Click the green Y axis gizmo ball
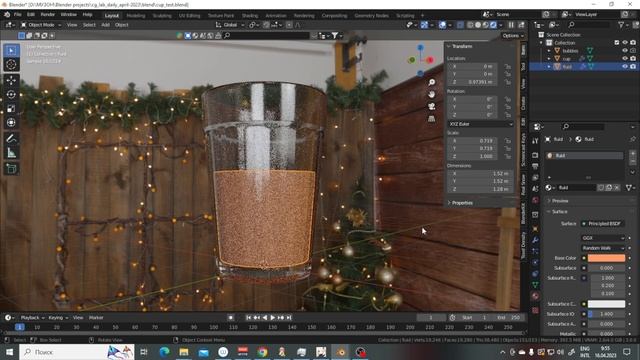The image size is (640, 360). [412, 60]
